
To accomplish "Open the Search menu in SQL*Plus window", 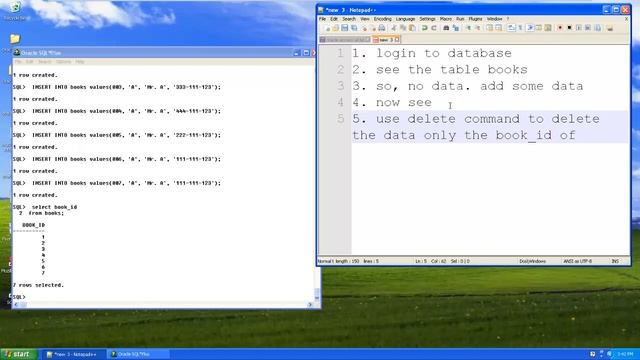I will (x=45, y=62).
